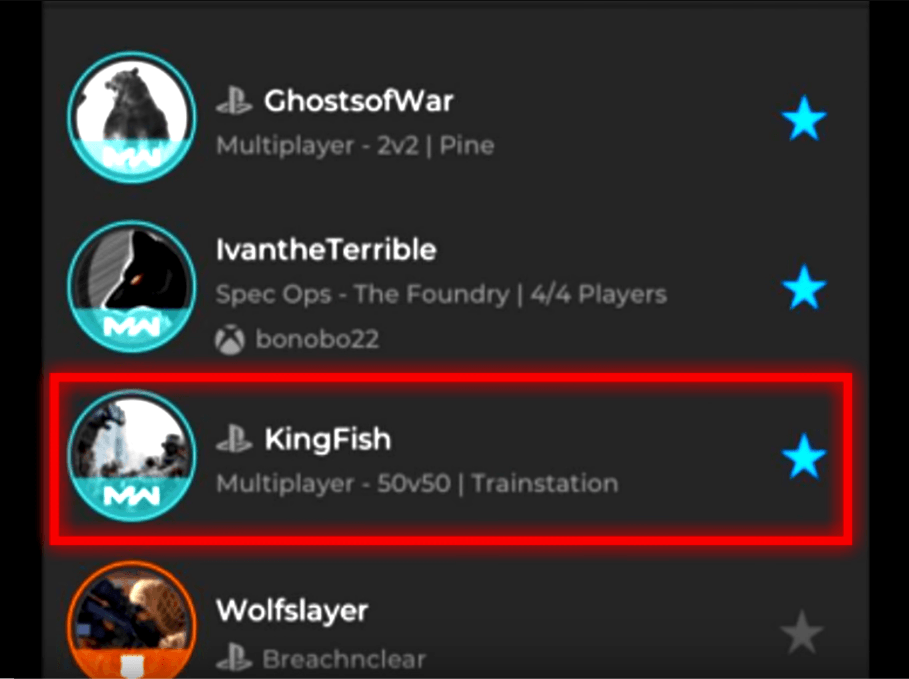Screen dimensions: 909x679
Task: Remove KingFish from favorites via star
Action: pos(803,456)
